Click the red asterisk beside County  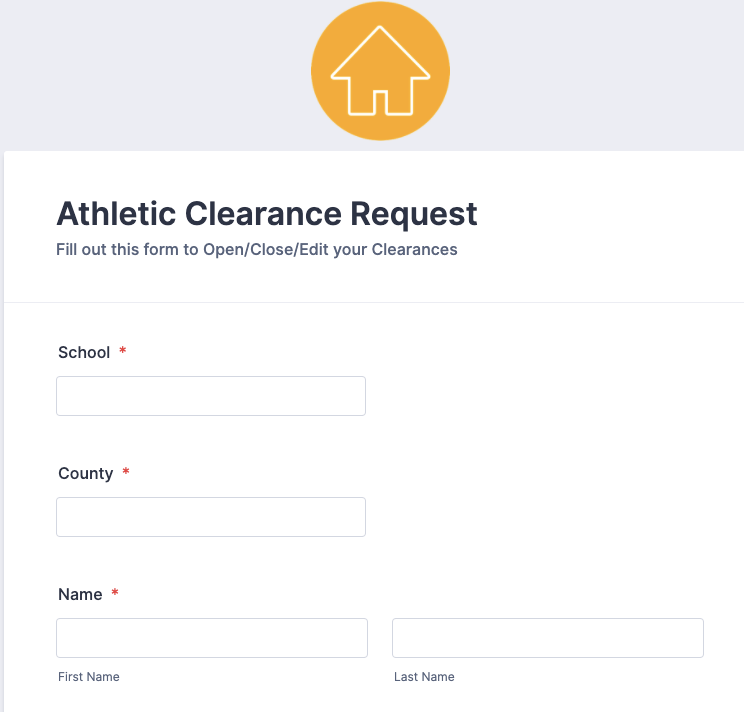pyautogui.click(x=126, y=472)
